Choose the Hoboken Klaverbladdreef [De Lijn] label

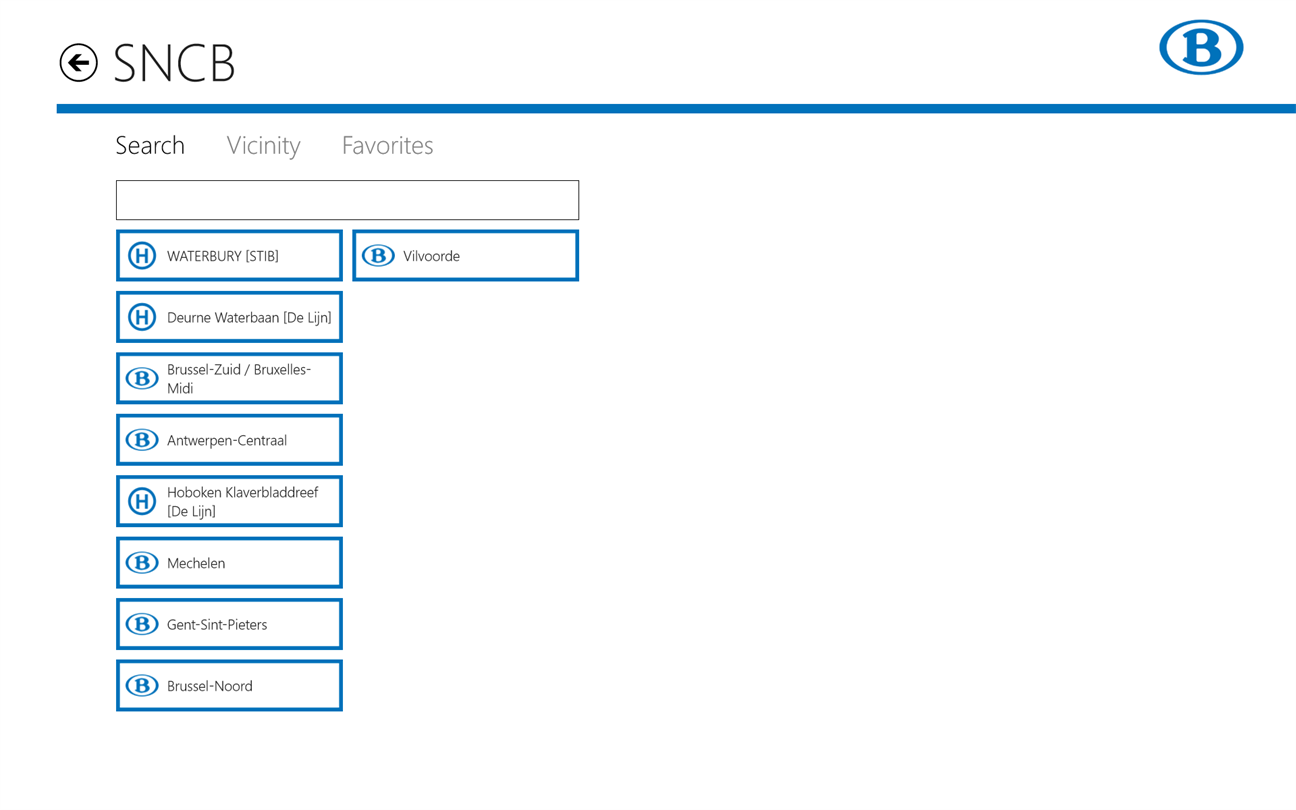coord(242,502)
